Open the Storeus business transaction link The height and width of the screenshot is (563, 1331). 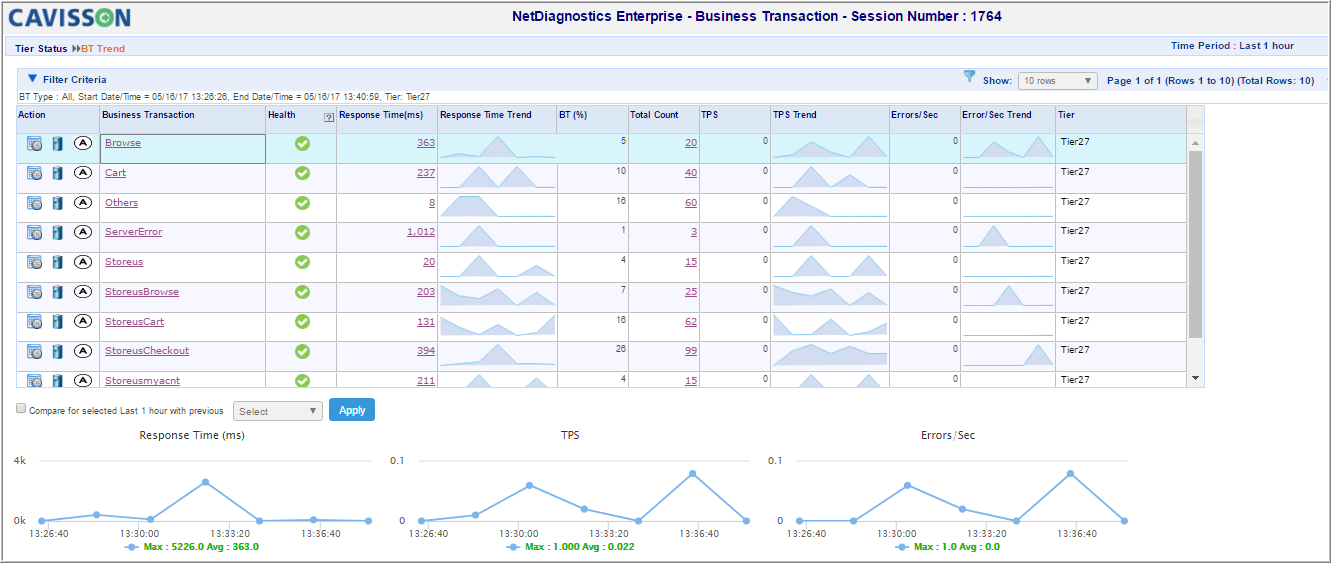coord(124,262)
